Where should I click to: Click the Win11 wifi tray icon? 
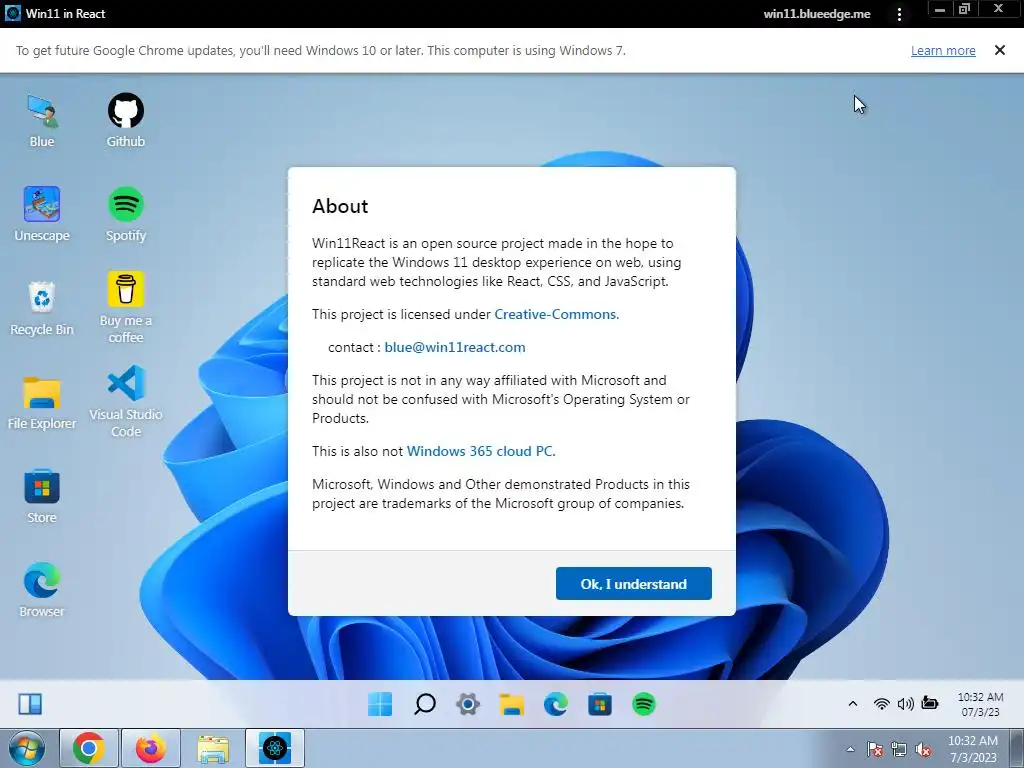882,703
